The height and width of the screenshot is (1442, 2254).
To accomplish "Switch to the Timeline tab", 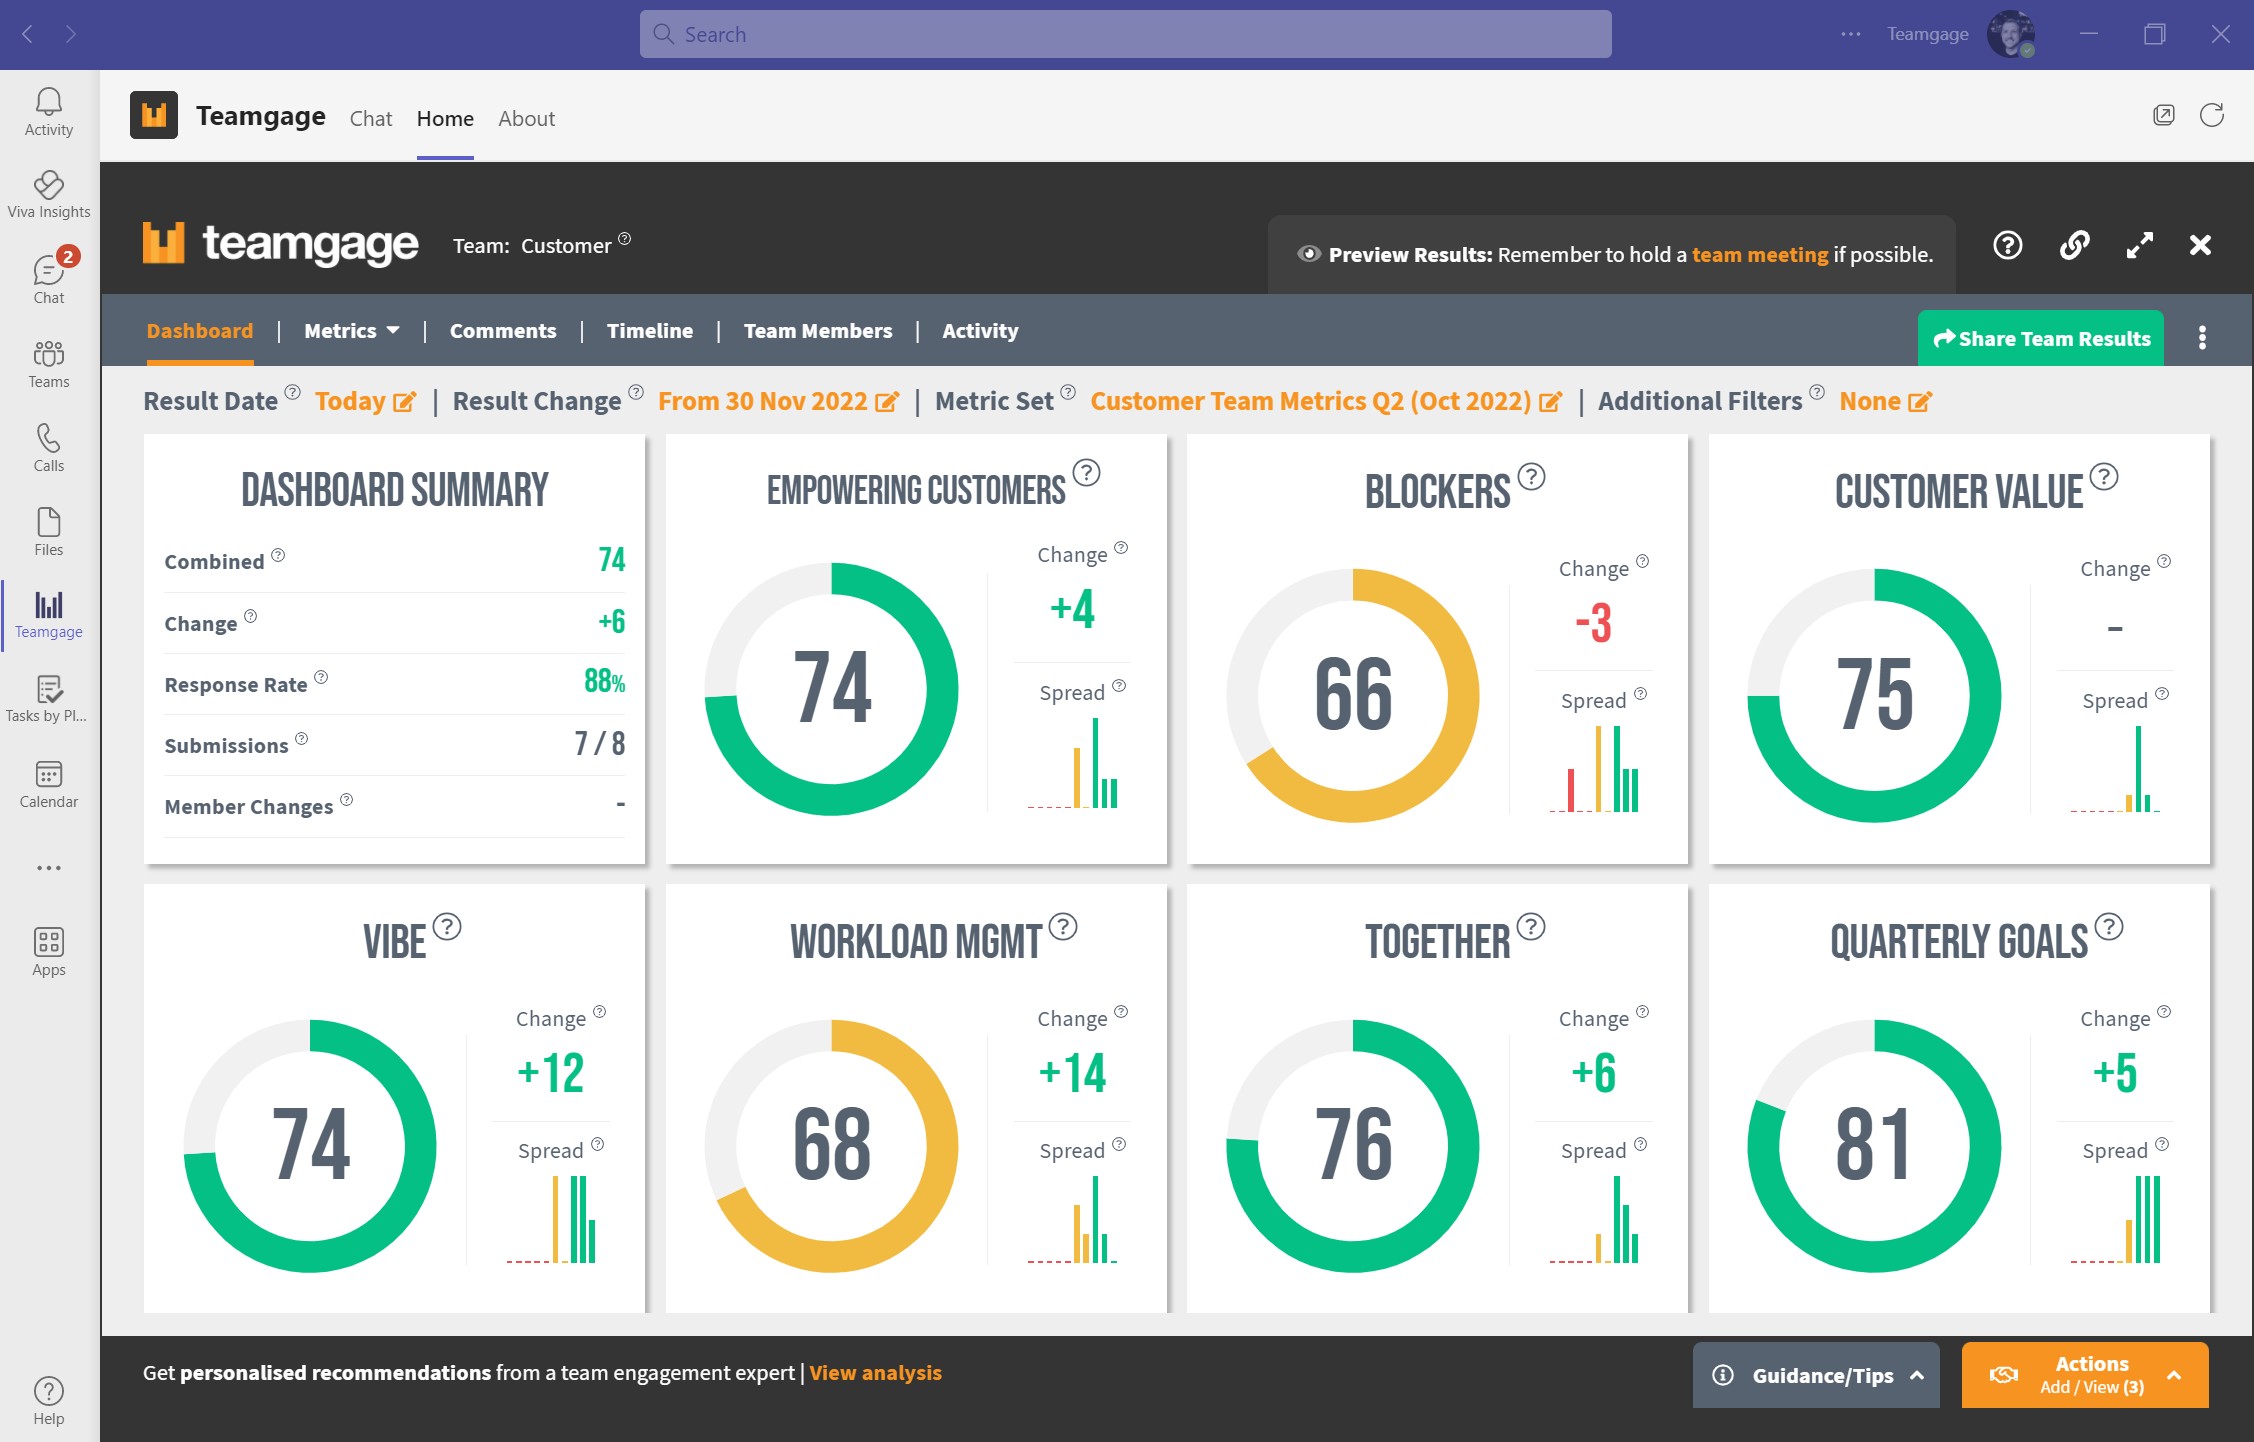I will click(x=650, y=331).
